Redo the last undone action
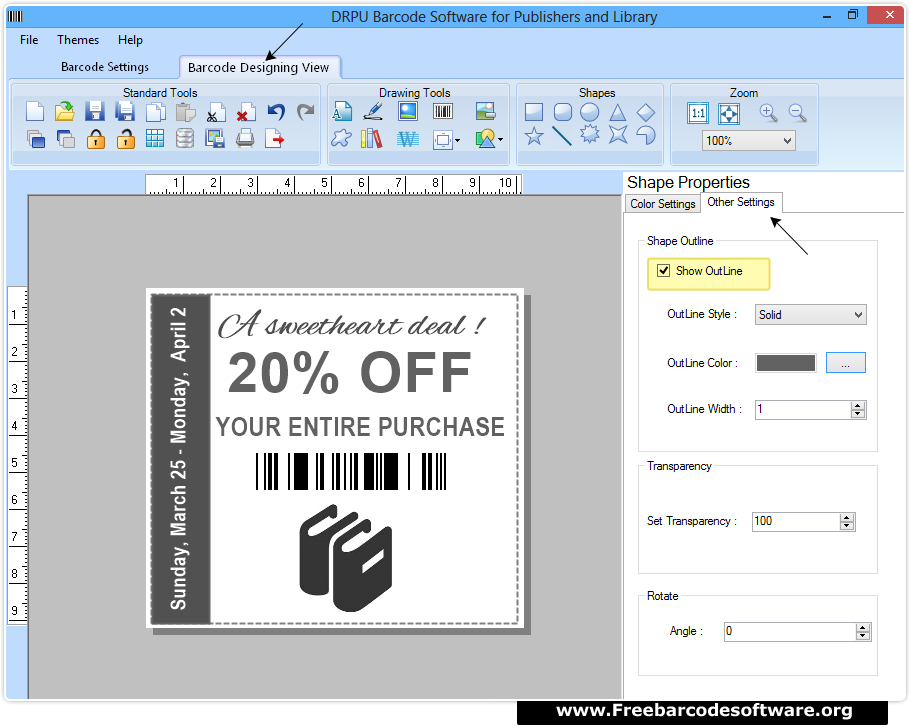The width and height of the screenshot is (910, 725). click(x=306, y=111)
